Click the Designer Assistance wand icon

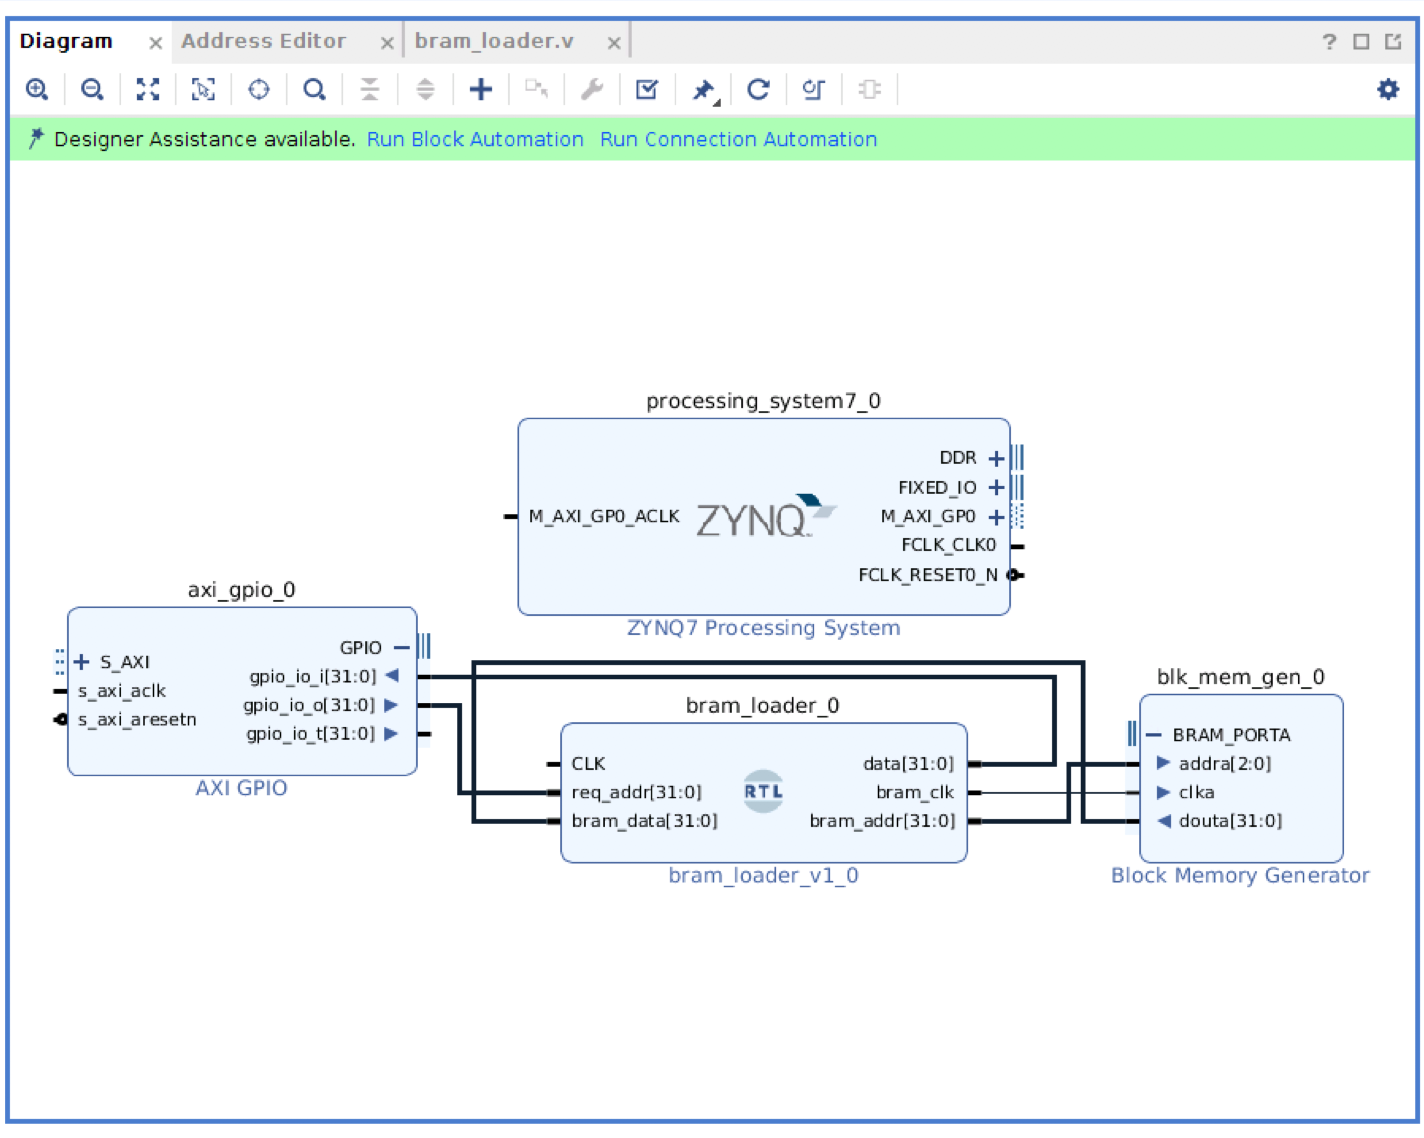pyautogui.click(x=36, y=139)
